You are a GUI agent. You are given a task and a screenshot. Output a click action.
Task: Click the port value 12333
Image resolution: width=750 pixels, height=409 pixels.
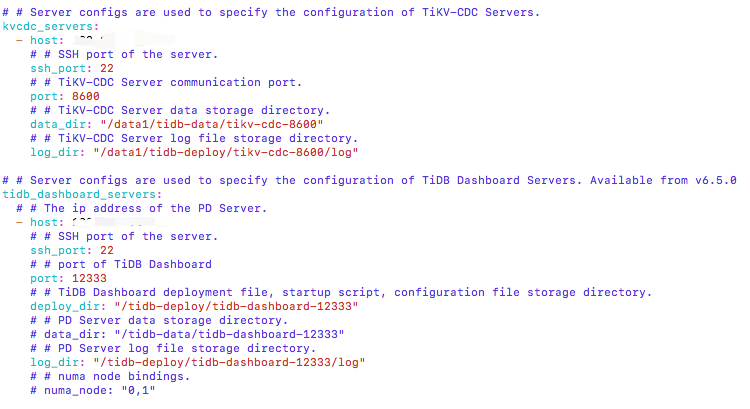click(89, 278)
